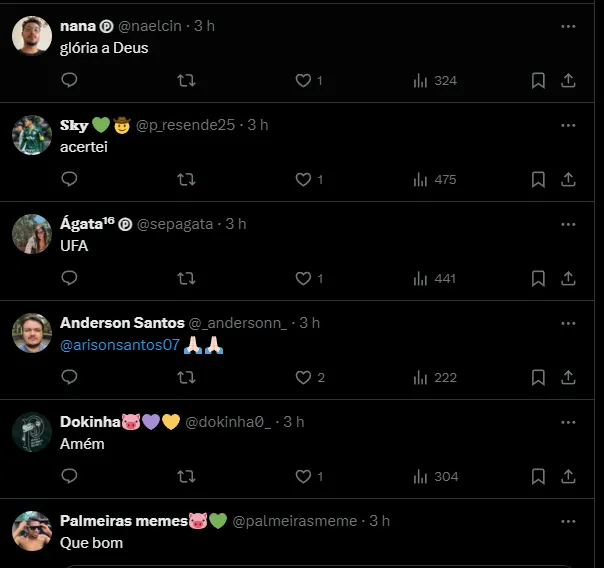The height and width of the screenshot is (568, 604).
Task: Open the Dokinha @dokinha0_ handle
Action: [229, 422]
